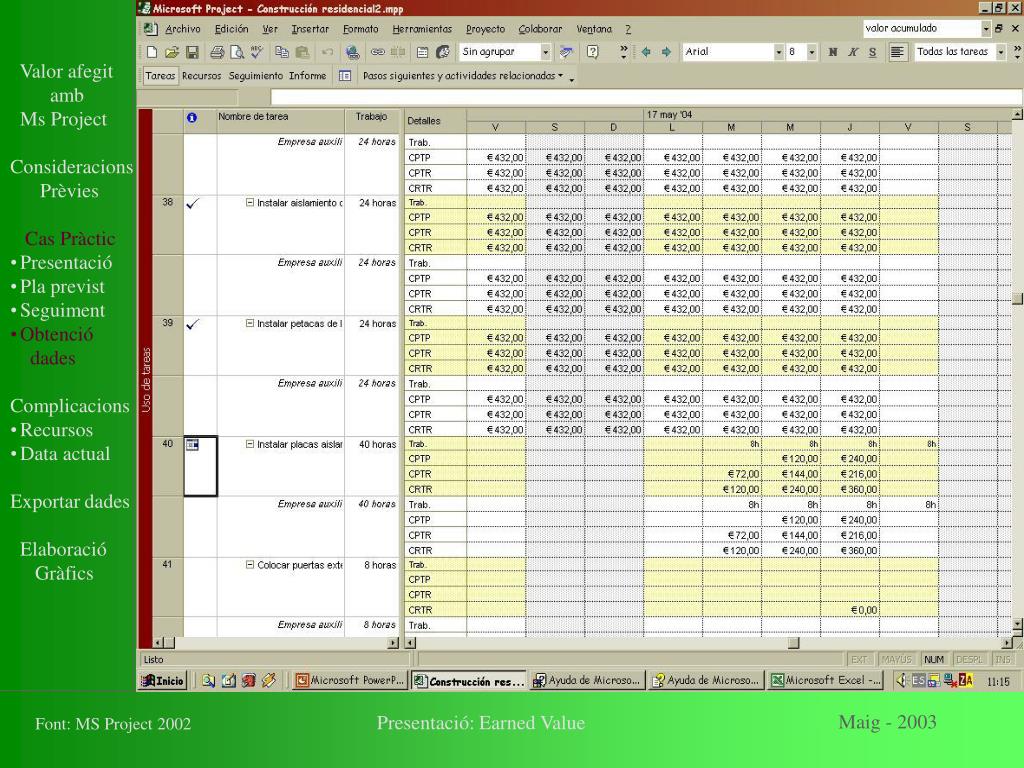Click the Tareas button in Project Guide

160,76
